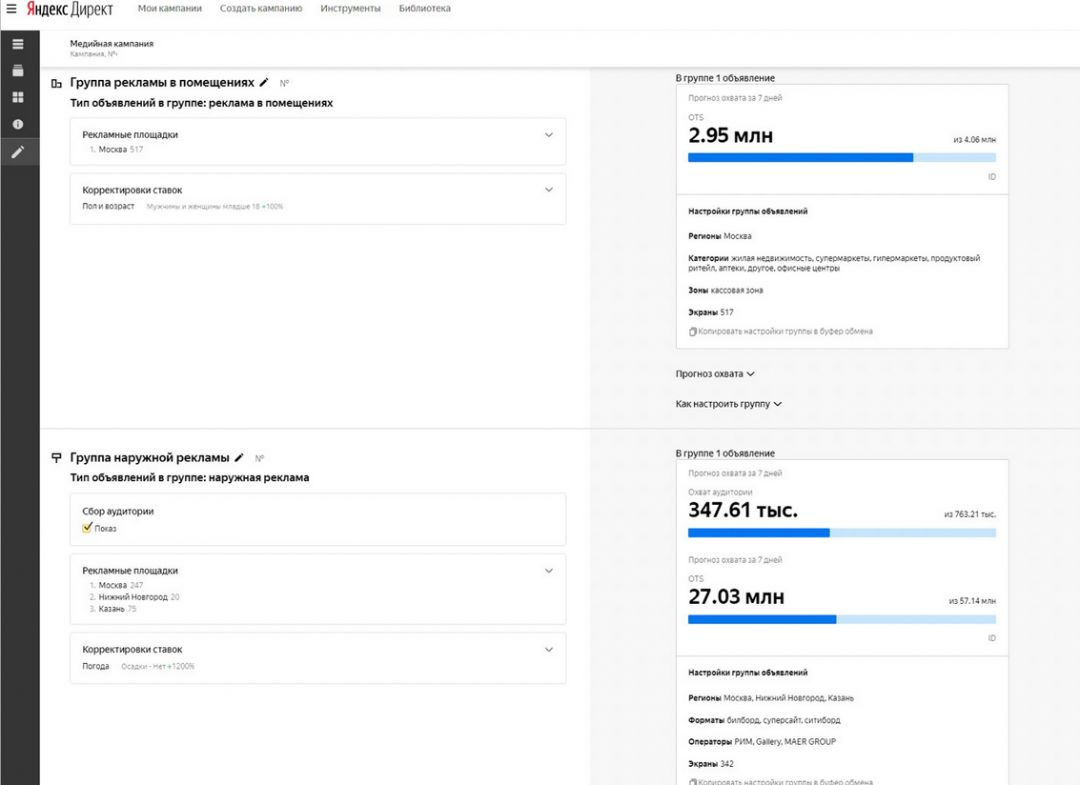Screen dimensions: 1080x785
Task: Expand Корректировки ставок with Погода adjustment
Action: [x=548, y=650]
